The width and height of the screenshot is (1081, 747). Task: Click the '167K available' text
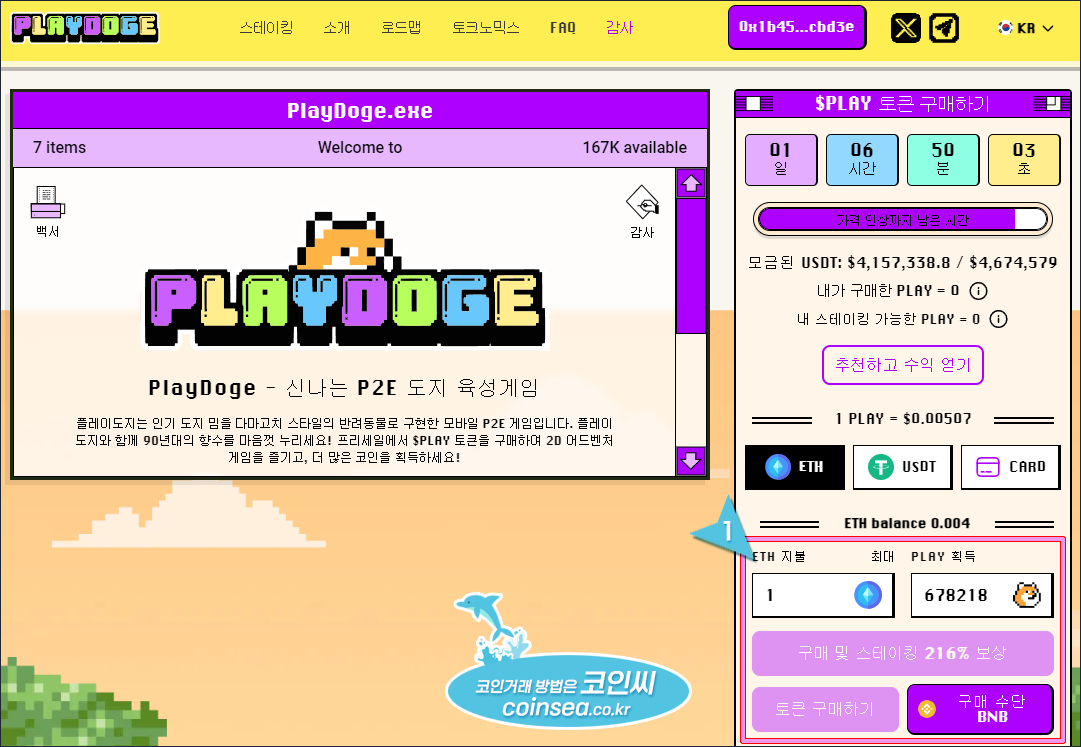point(634,147)
